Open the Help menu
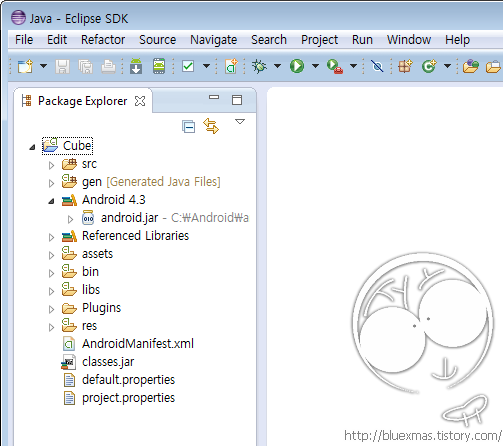Screen dimensions: 503x446 (x=457, y=40)
